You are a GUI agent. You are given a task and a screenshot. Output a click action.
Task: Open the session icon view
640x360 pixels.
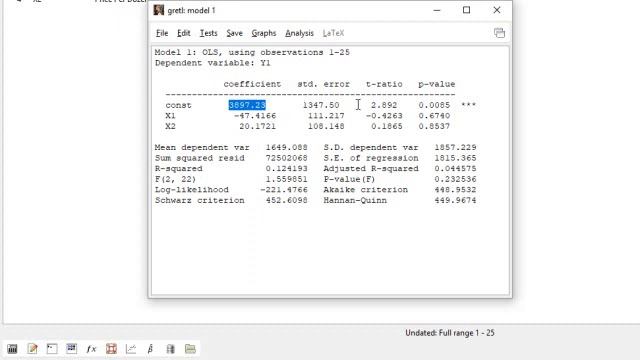point(71,349)
